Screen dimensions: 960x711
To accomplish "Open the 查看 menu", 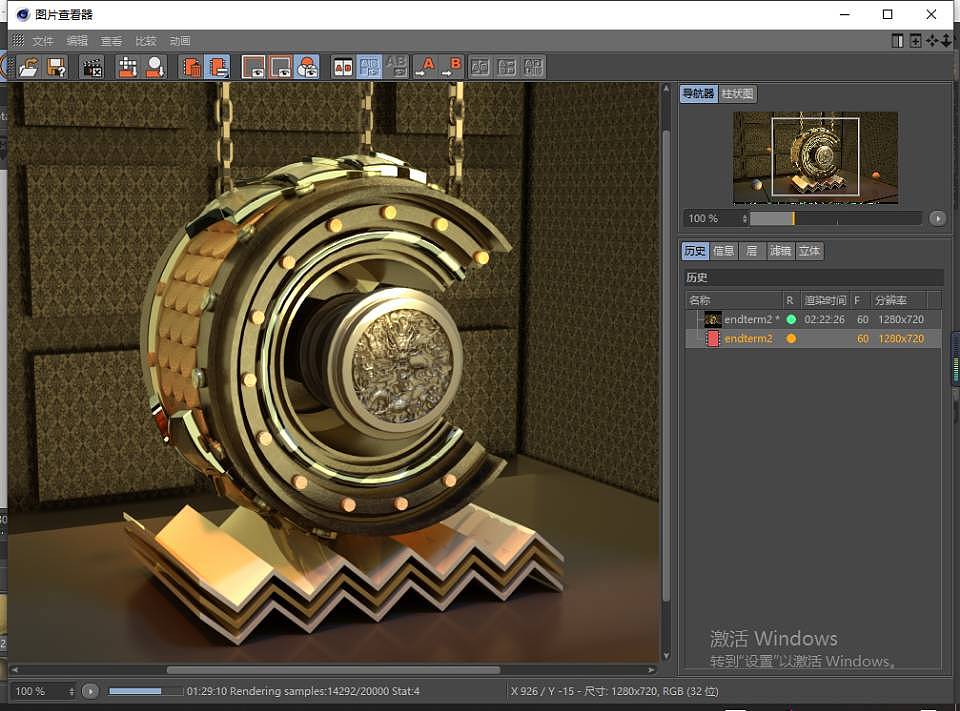I will click(111, 41).
